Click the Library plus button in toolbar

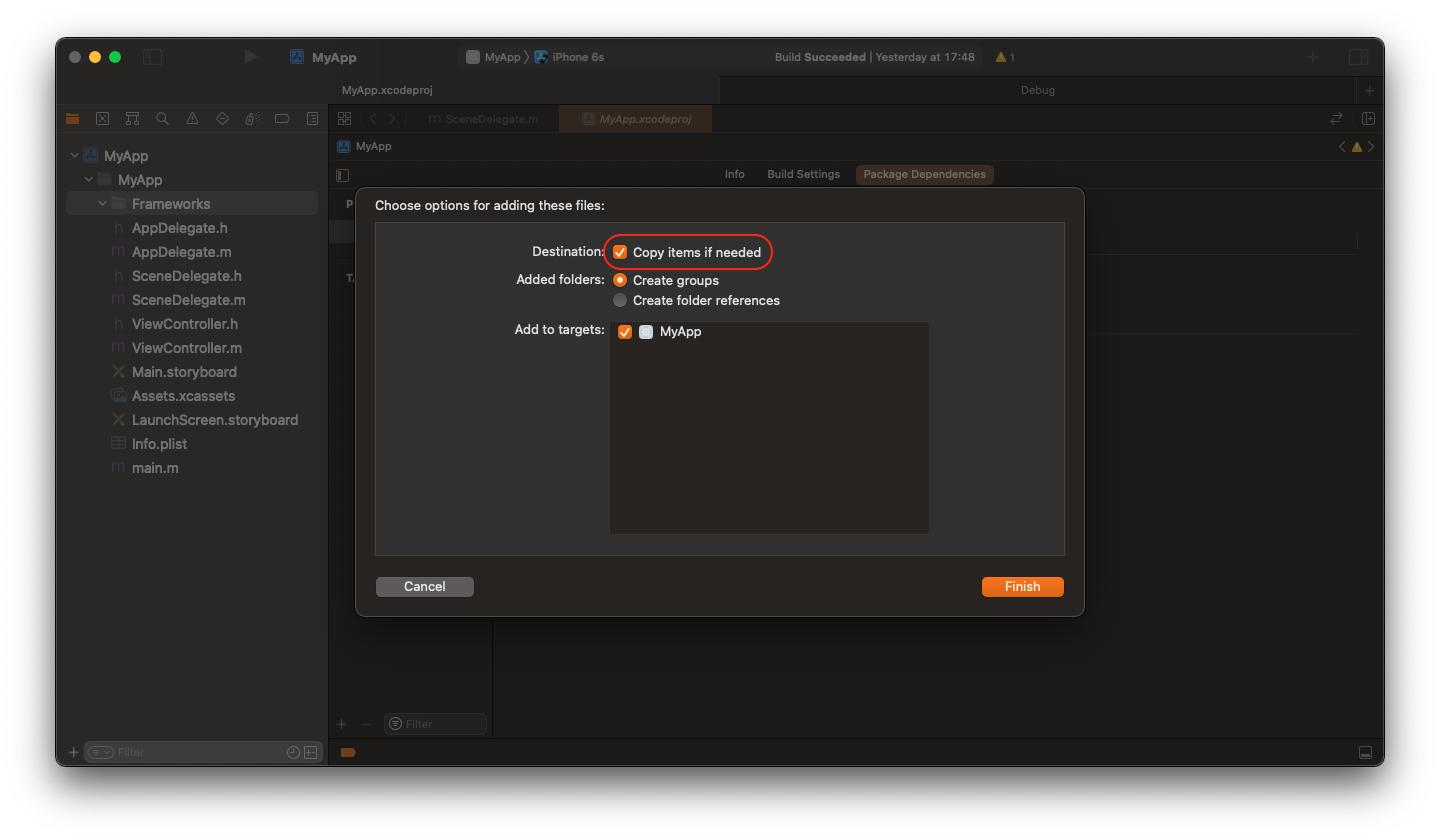click(1313, 57)
